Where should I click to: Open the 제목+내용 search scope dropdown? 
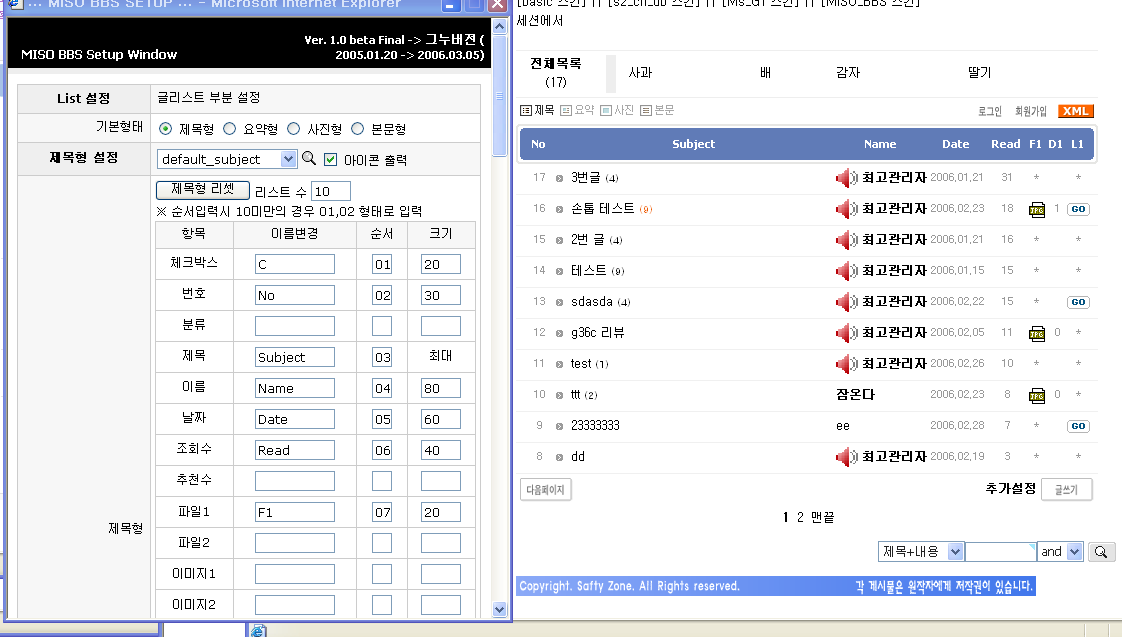pos(955,551)
